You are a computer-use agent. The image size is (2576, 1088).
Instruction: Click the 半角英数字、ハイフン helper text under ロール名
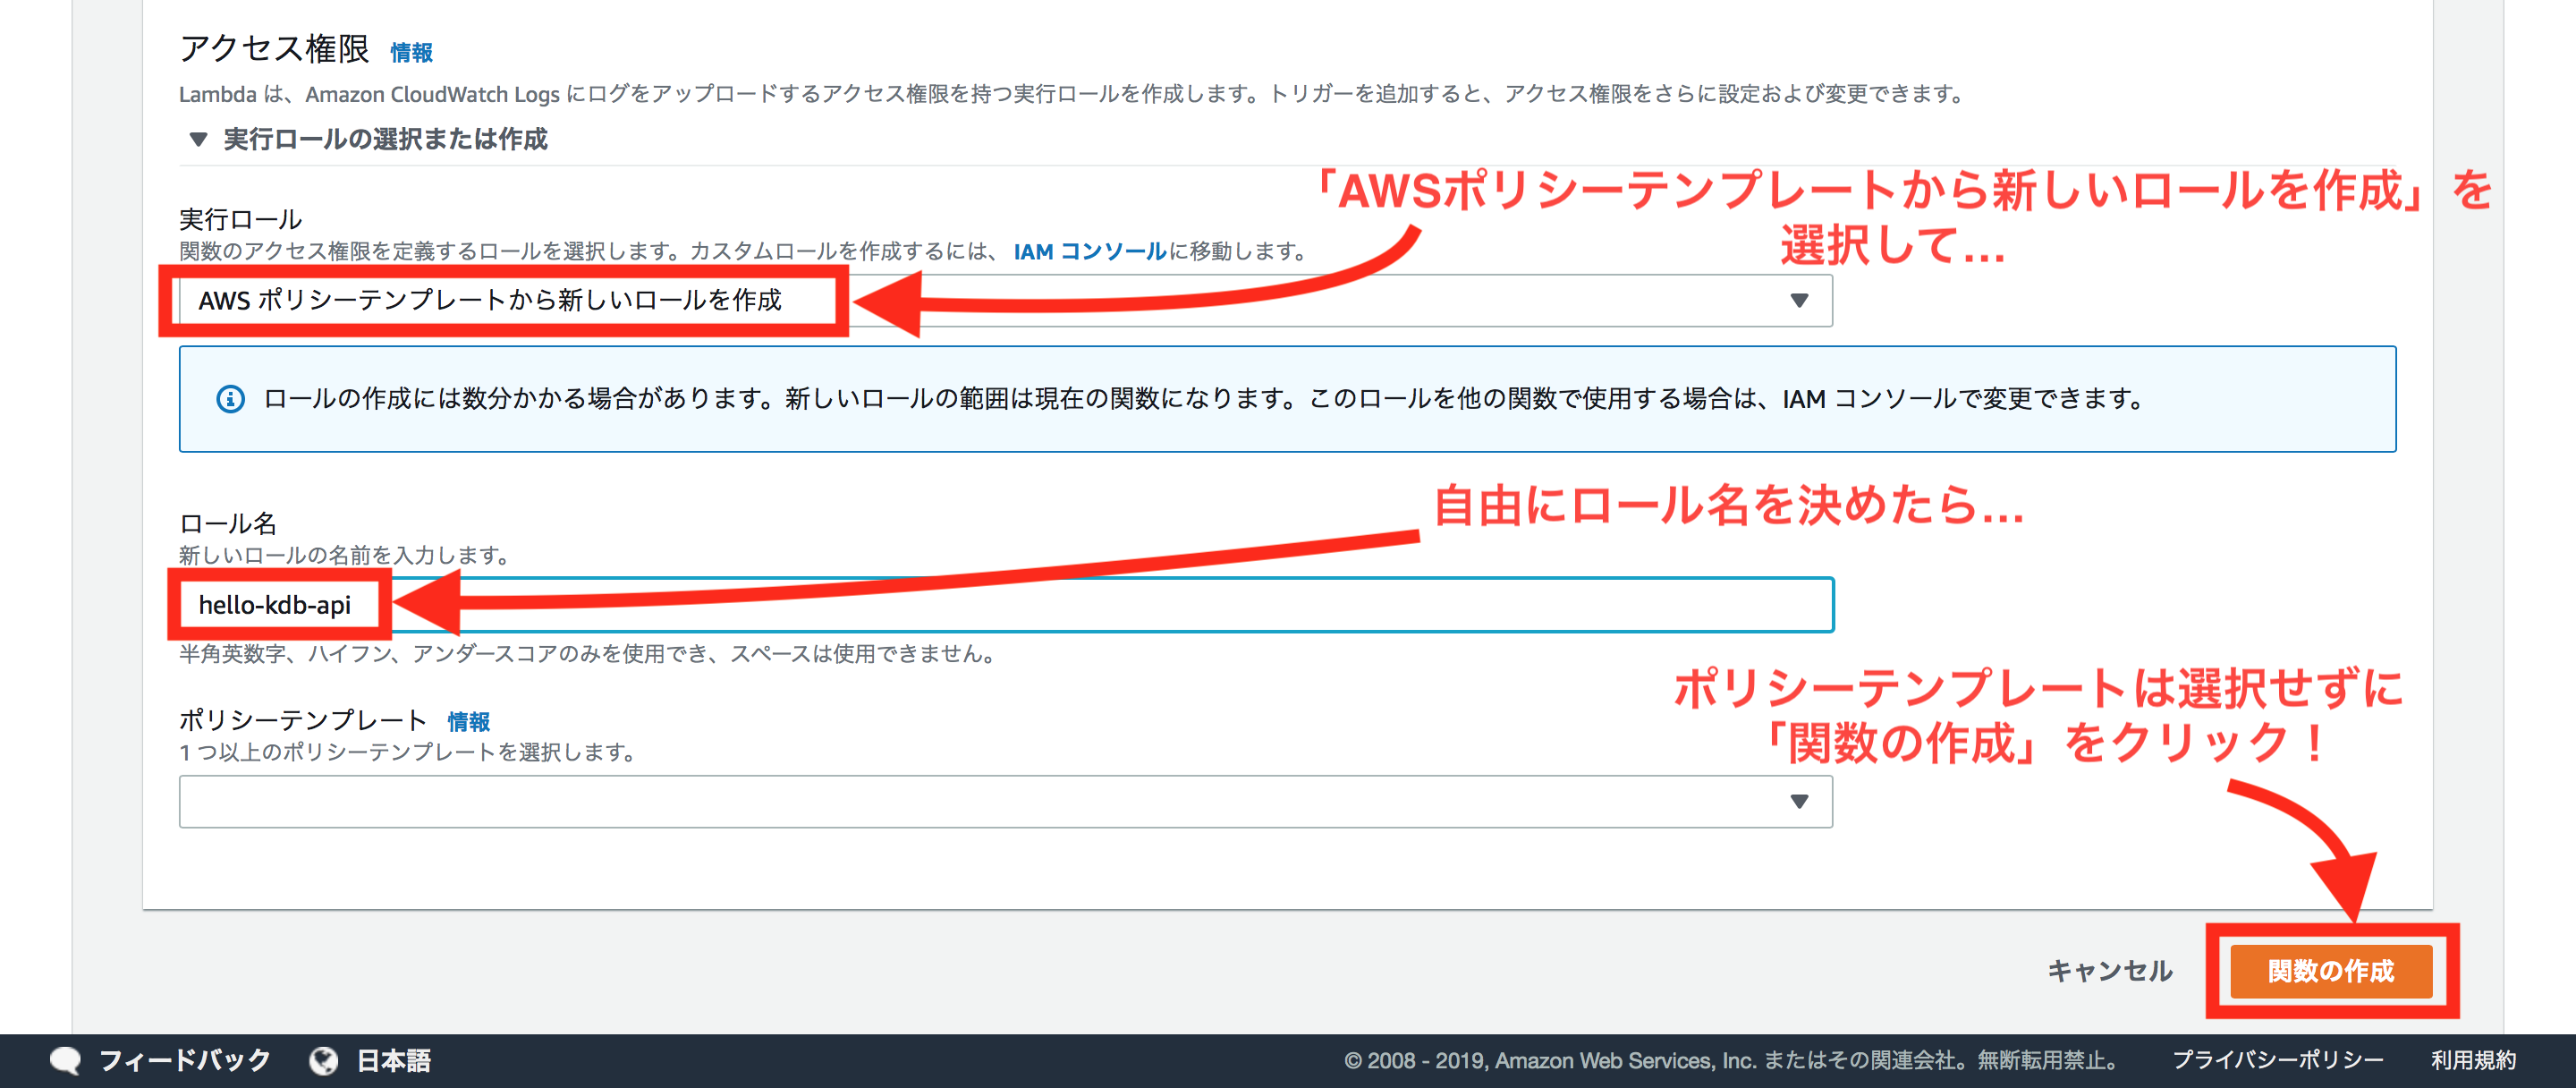[x=588, y=654]
